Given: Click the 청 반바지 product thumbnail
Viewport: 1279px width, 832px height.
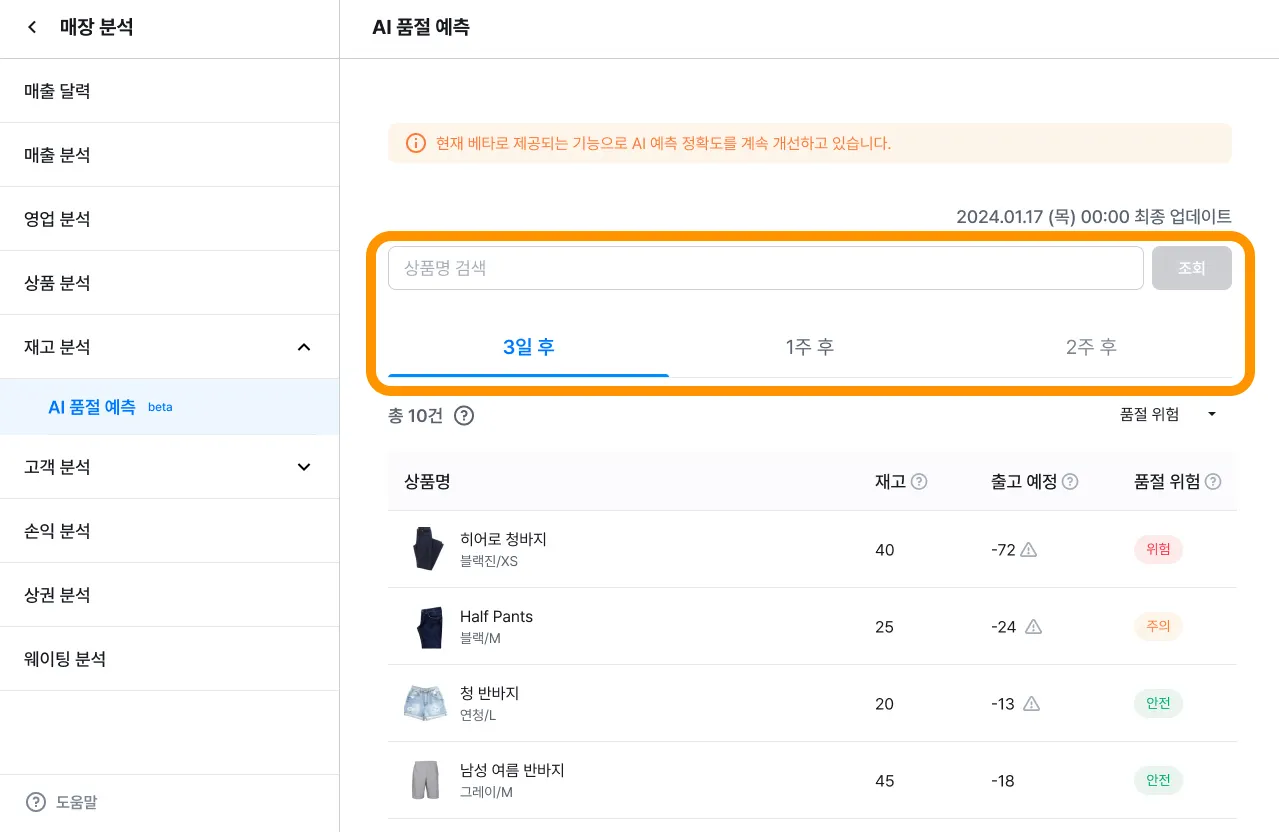Looking at the screenshot, I should pos(426,703).
